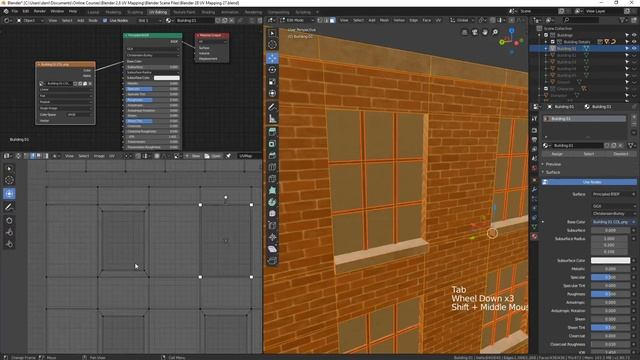Select the Measure tool in 3D viewport
640x360 pixels.
[272, 119]
